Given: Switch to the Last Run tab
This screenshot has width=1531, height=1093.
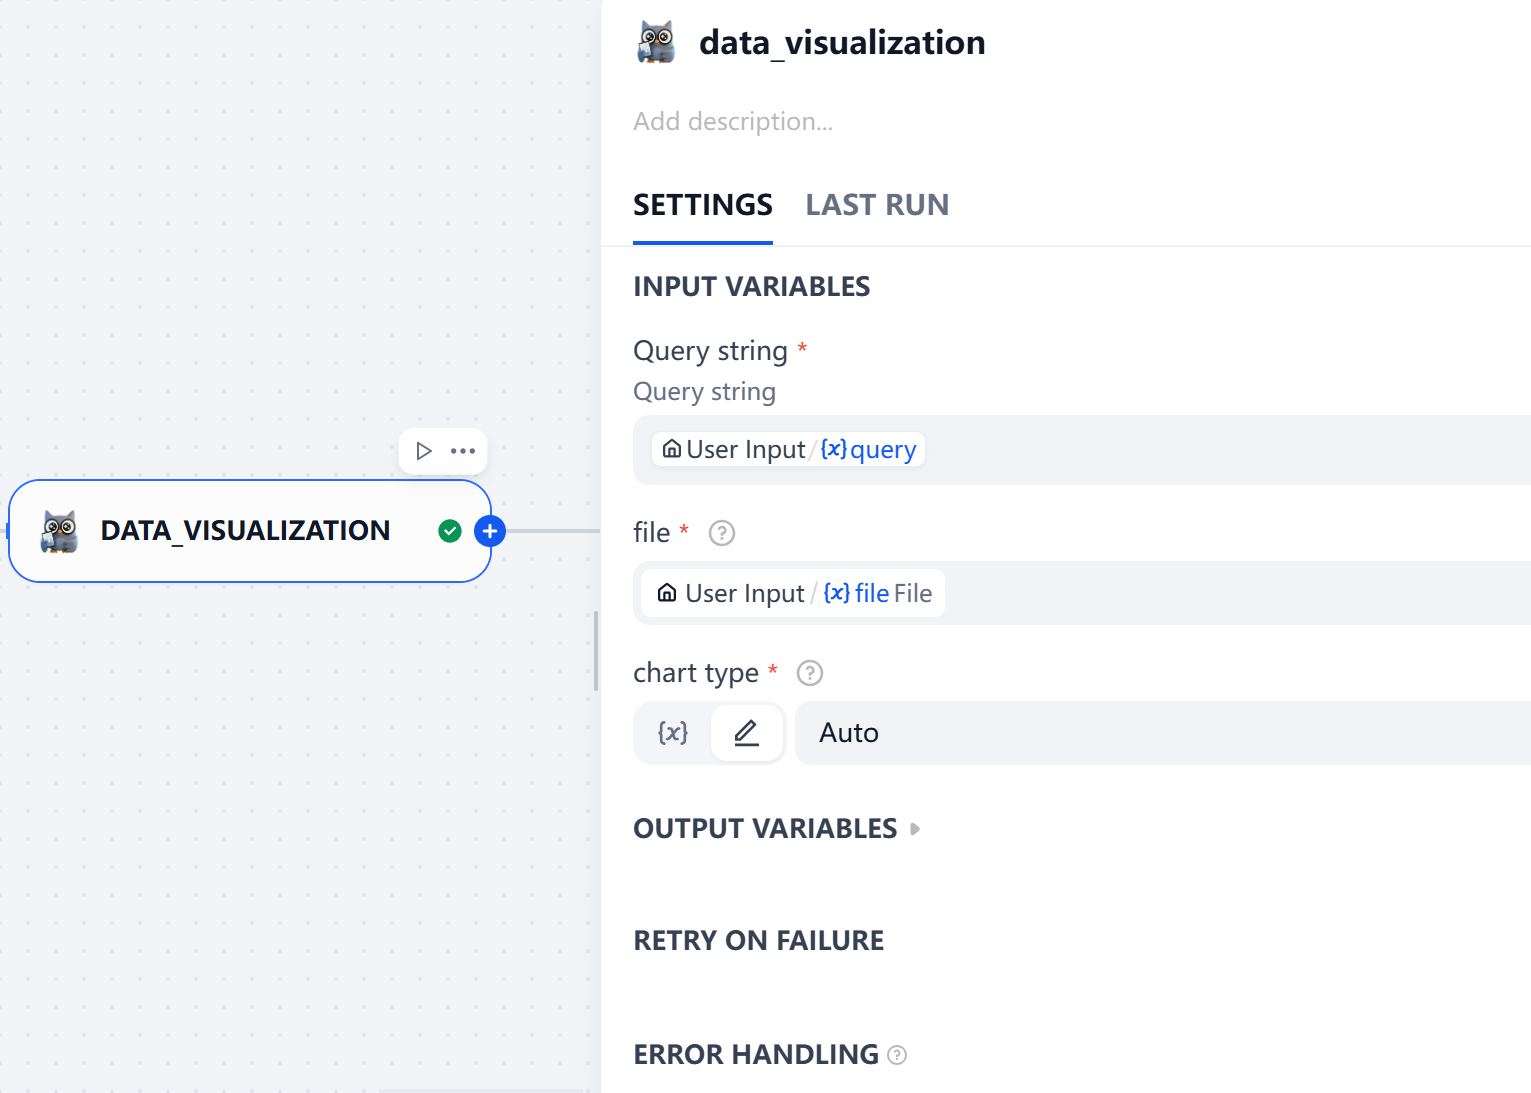Looking at the screenshot, I should point(877,205).
